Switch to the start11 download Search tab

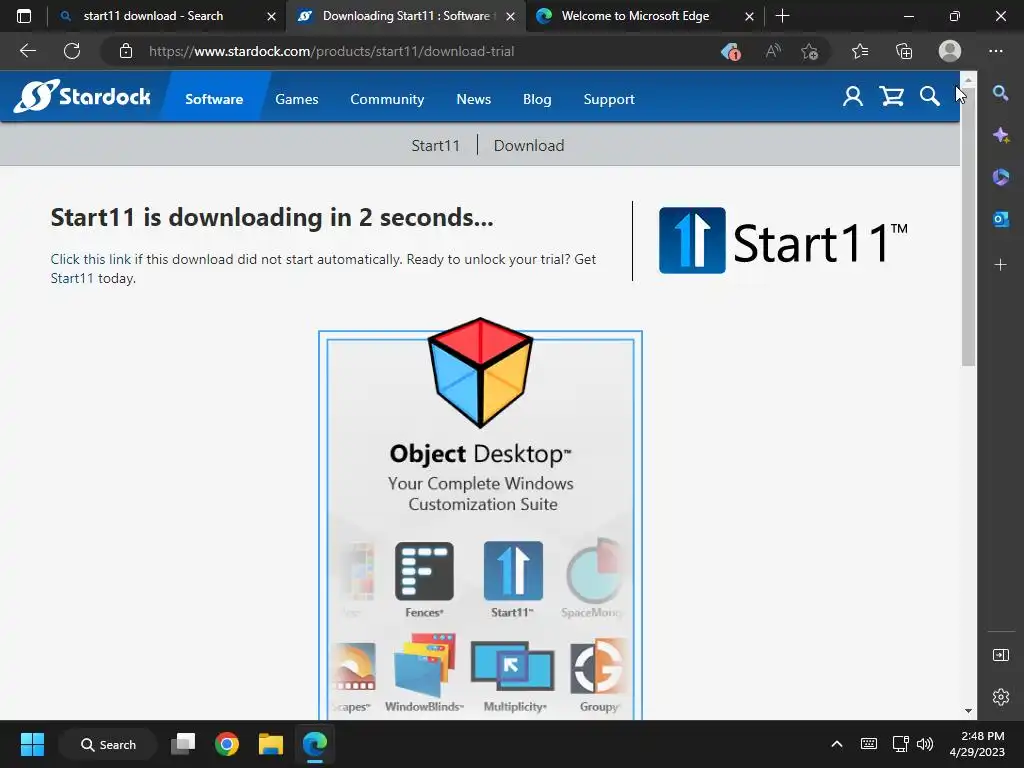153,16
